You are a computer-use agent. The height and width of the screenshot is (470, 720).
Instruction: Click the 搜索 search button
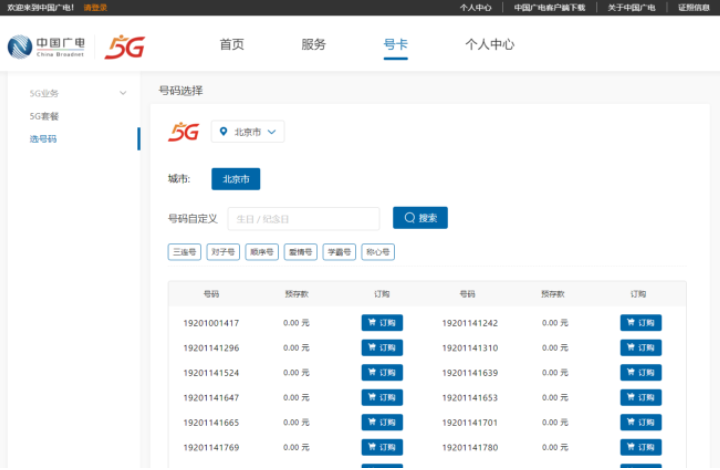[x=420, y=218]
